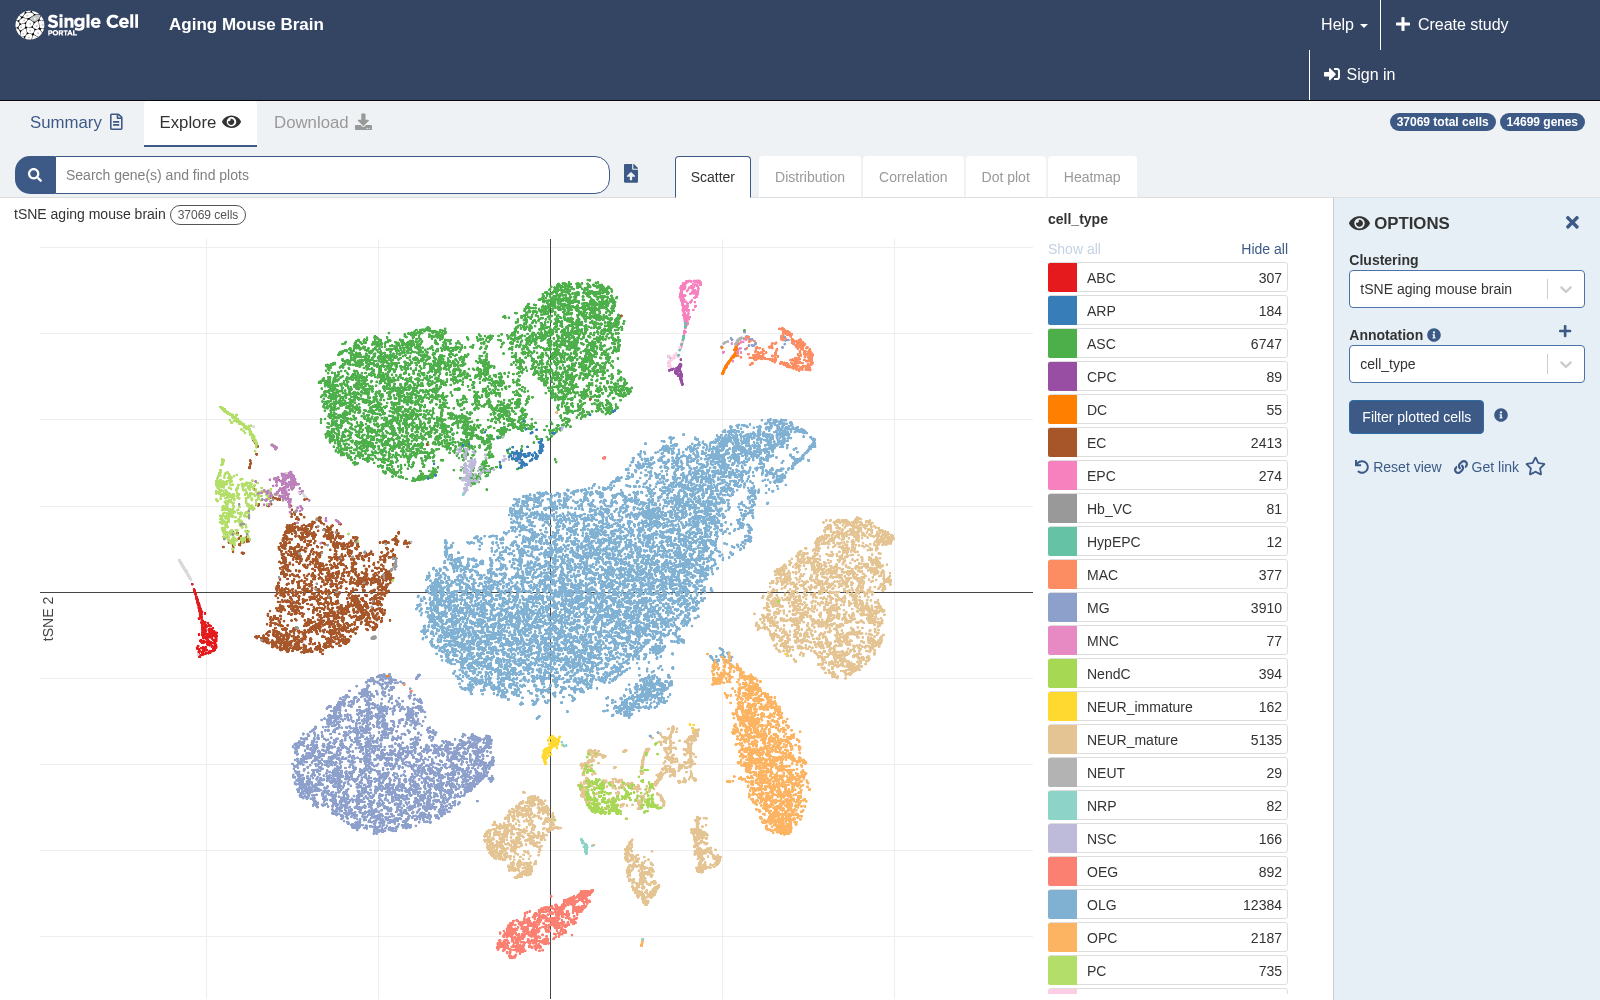This screenshot has height=1000, width=1600.
Task: Click the Filter plotted cells button
Action: (1416, 417)
